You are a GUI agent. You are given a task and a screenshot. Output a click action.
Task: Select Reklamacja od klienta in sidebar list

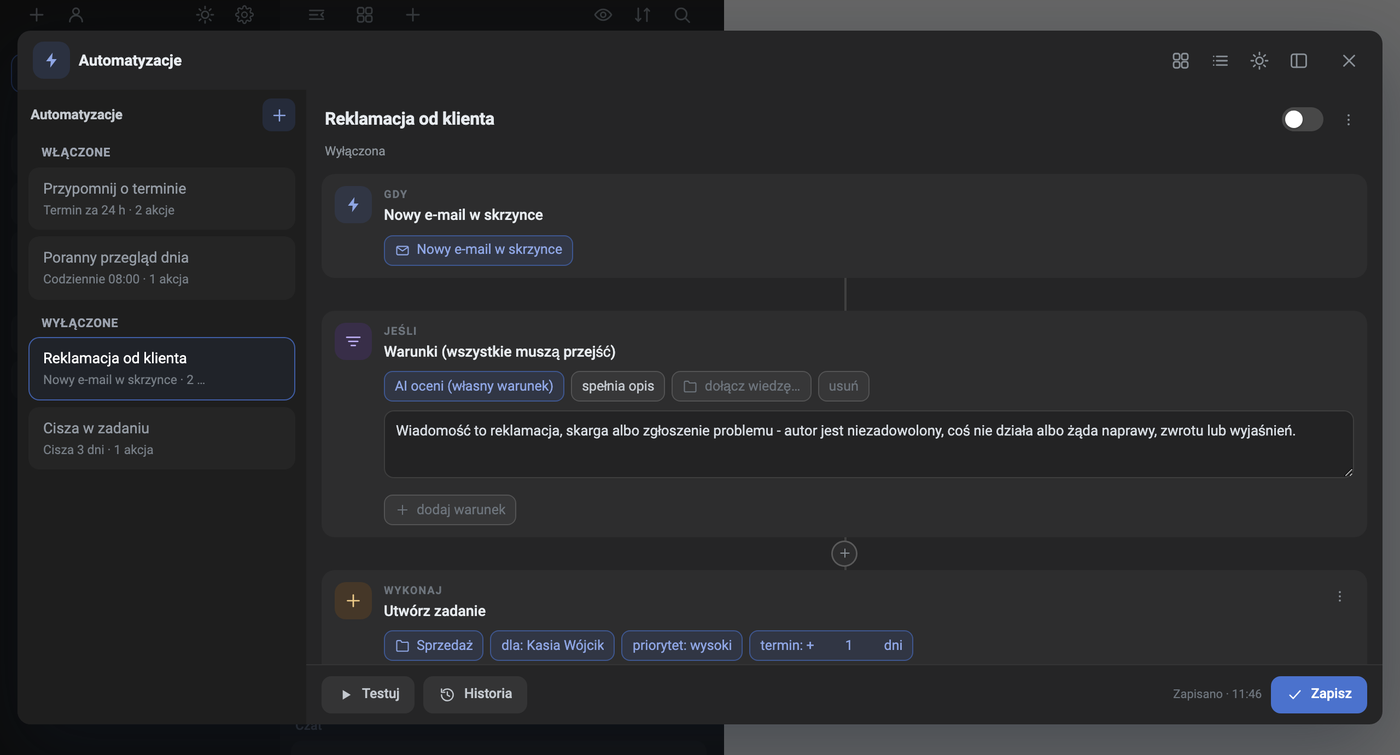click(x=162, y=368)
